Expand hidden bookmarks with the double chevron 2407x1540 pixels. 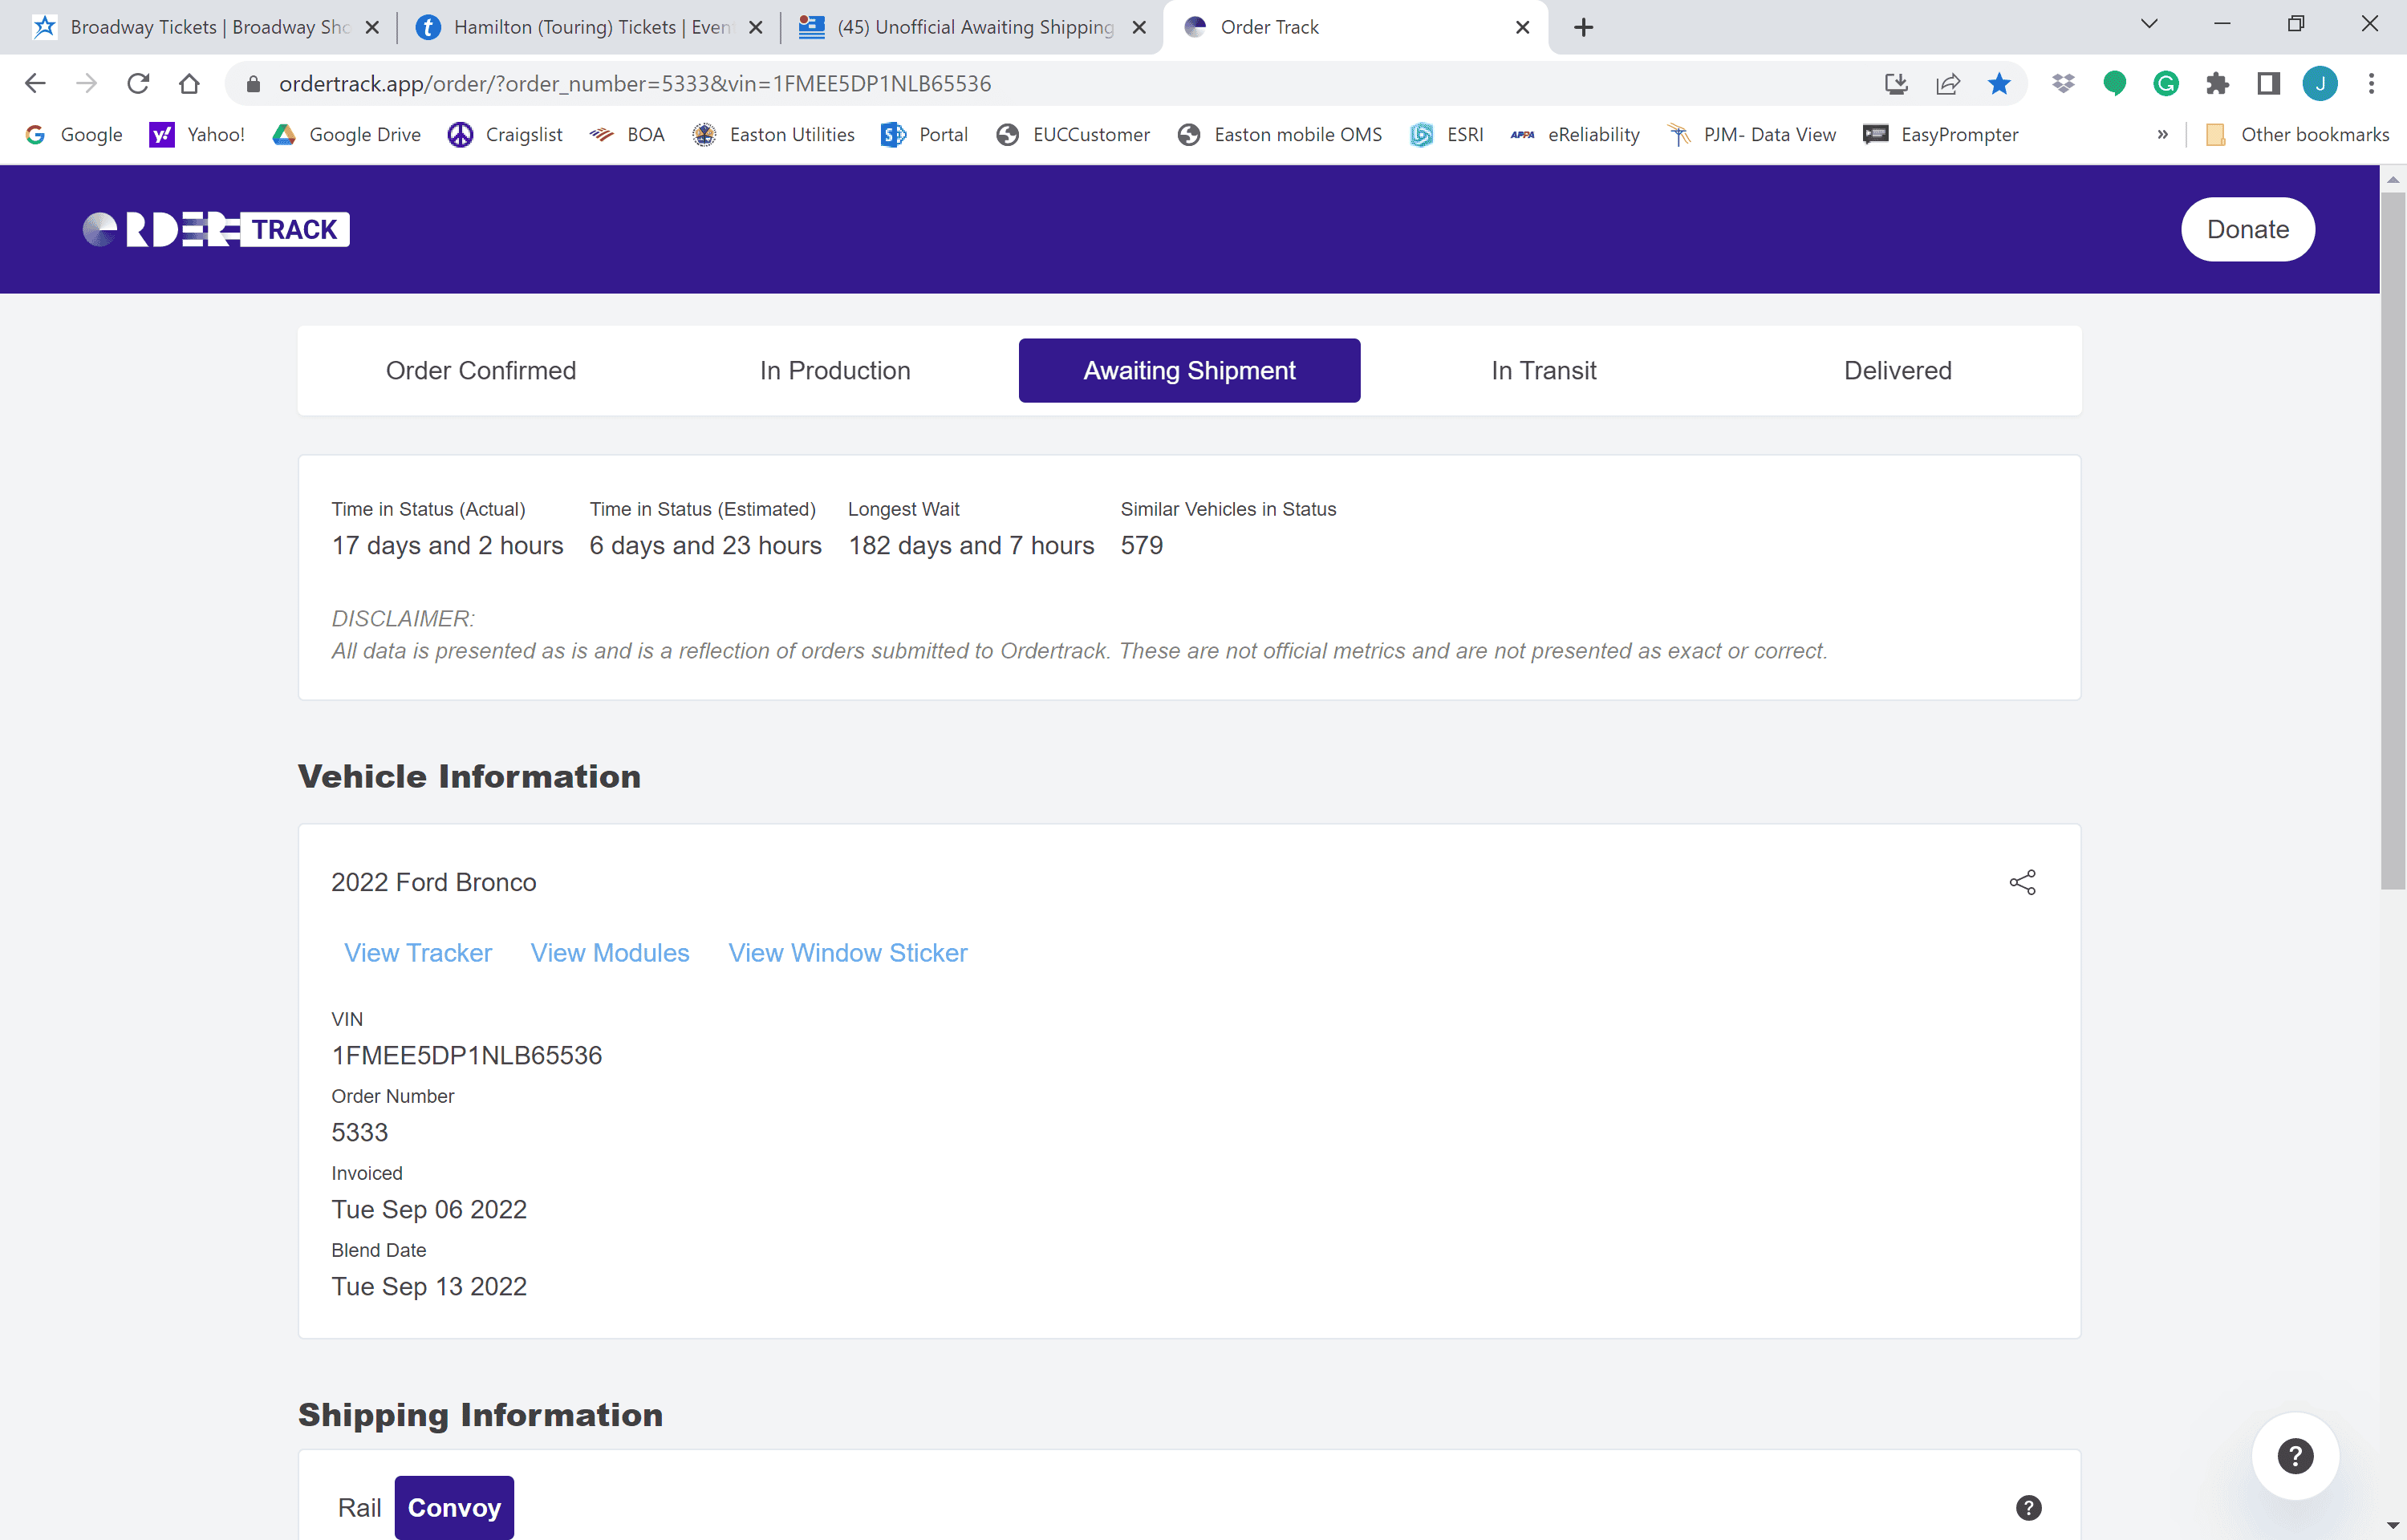(x=2163, y=134)
